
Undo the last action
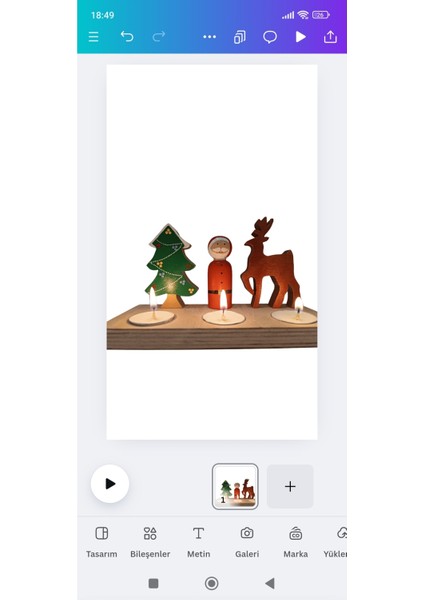click(127, 37)
